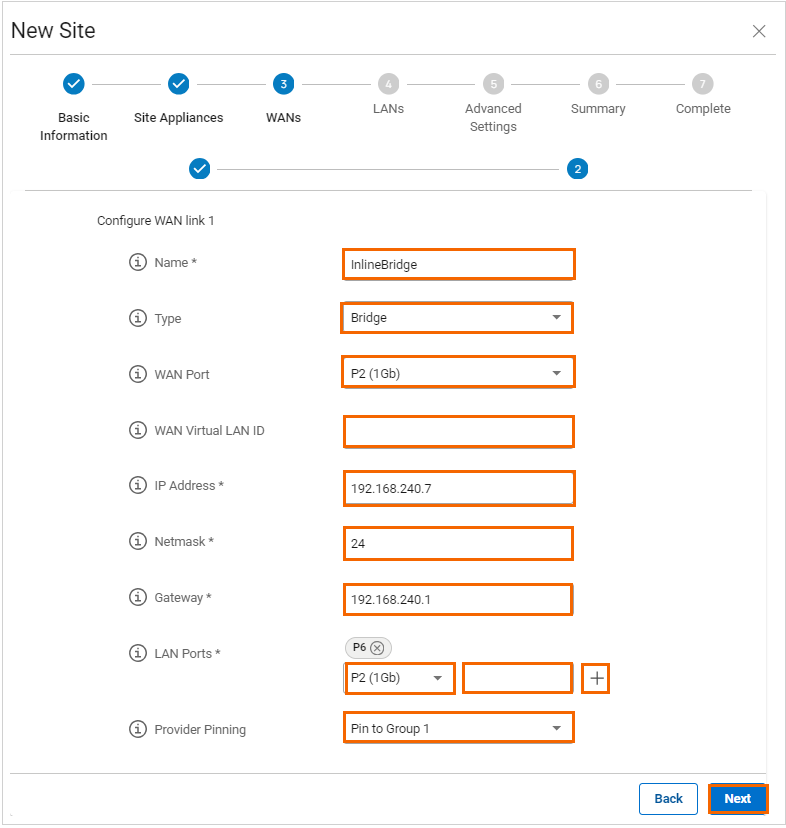Add LAN port with plus button
The image size is (786, 828).
[596, 678]
